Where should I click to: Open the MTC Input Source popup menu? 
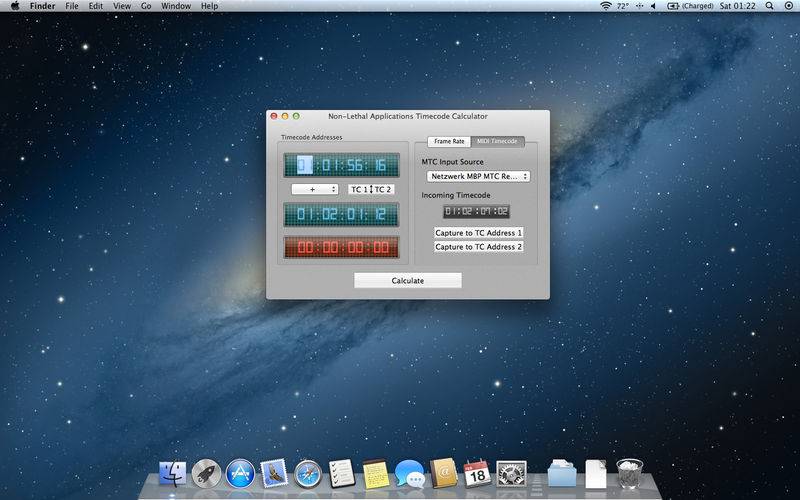click(478, 177)
